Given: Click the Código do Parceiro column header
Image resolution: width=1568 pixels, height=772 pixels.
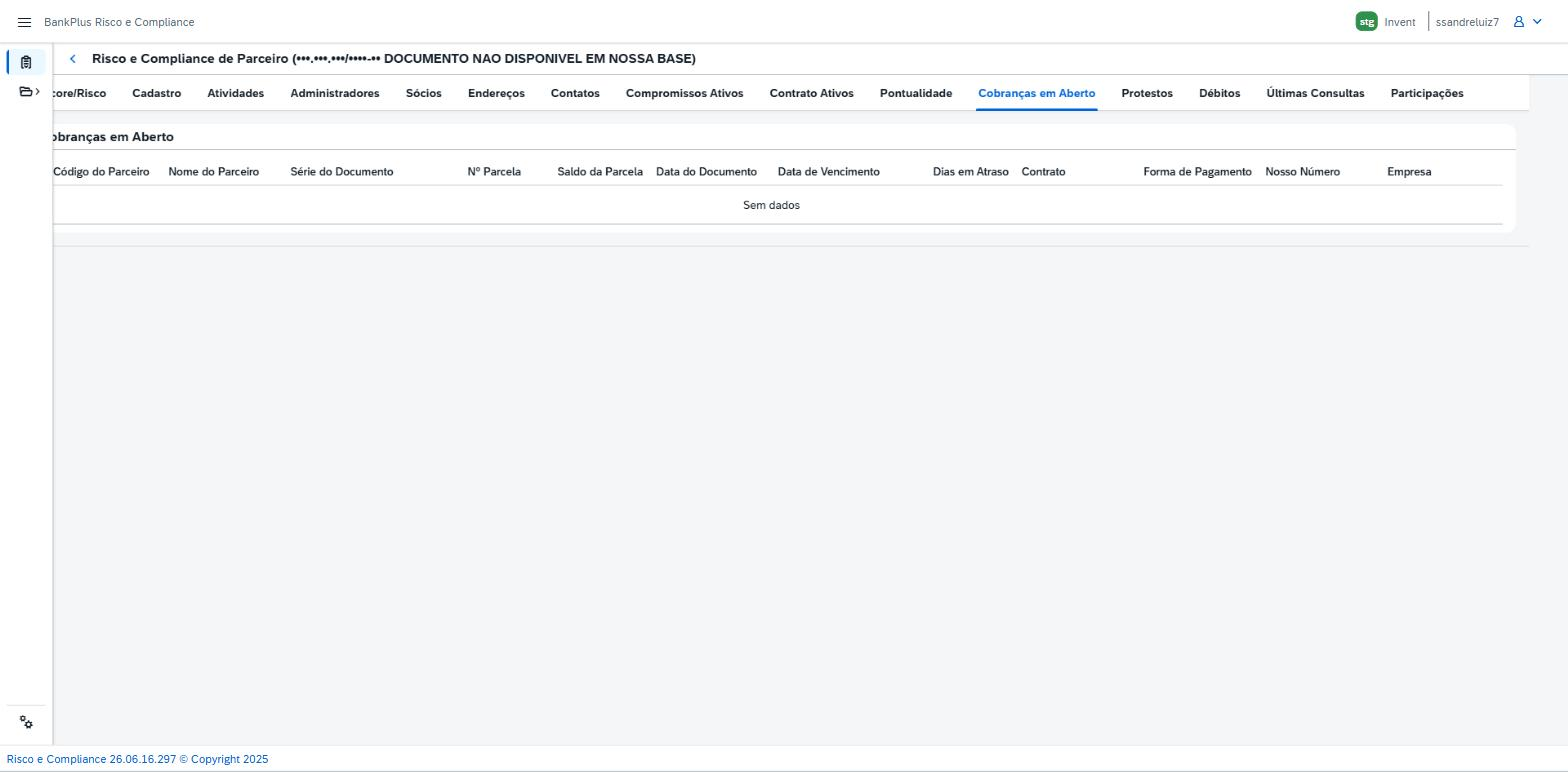Looking at the screenshot, I should [x=101, y=172].
